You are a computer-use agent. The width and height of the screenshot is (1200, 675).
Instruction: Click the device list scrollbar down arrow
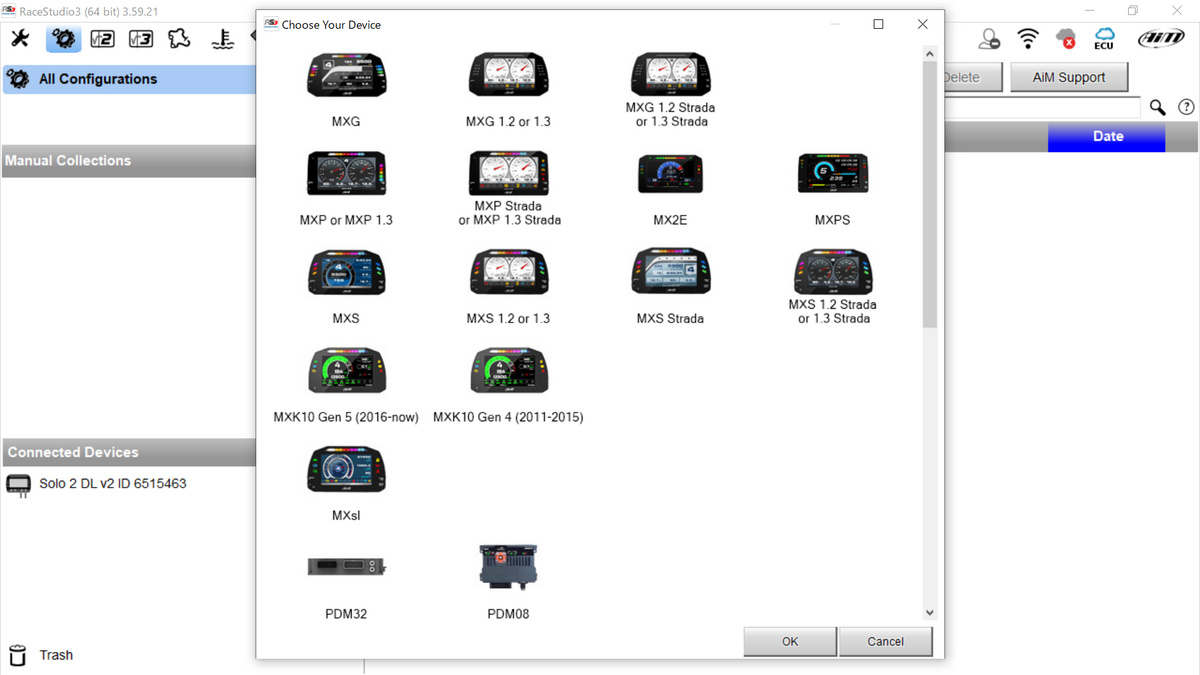[x=929, y=613]
